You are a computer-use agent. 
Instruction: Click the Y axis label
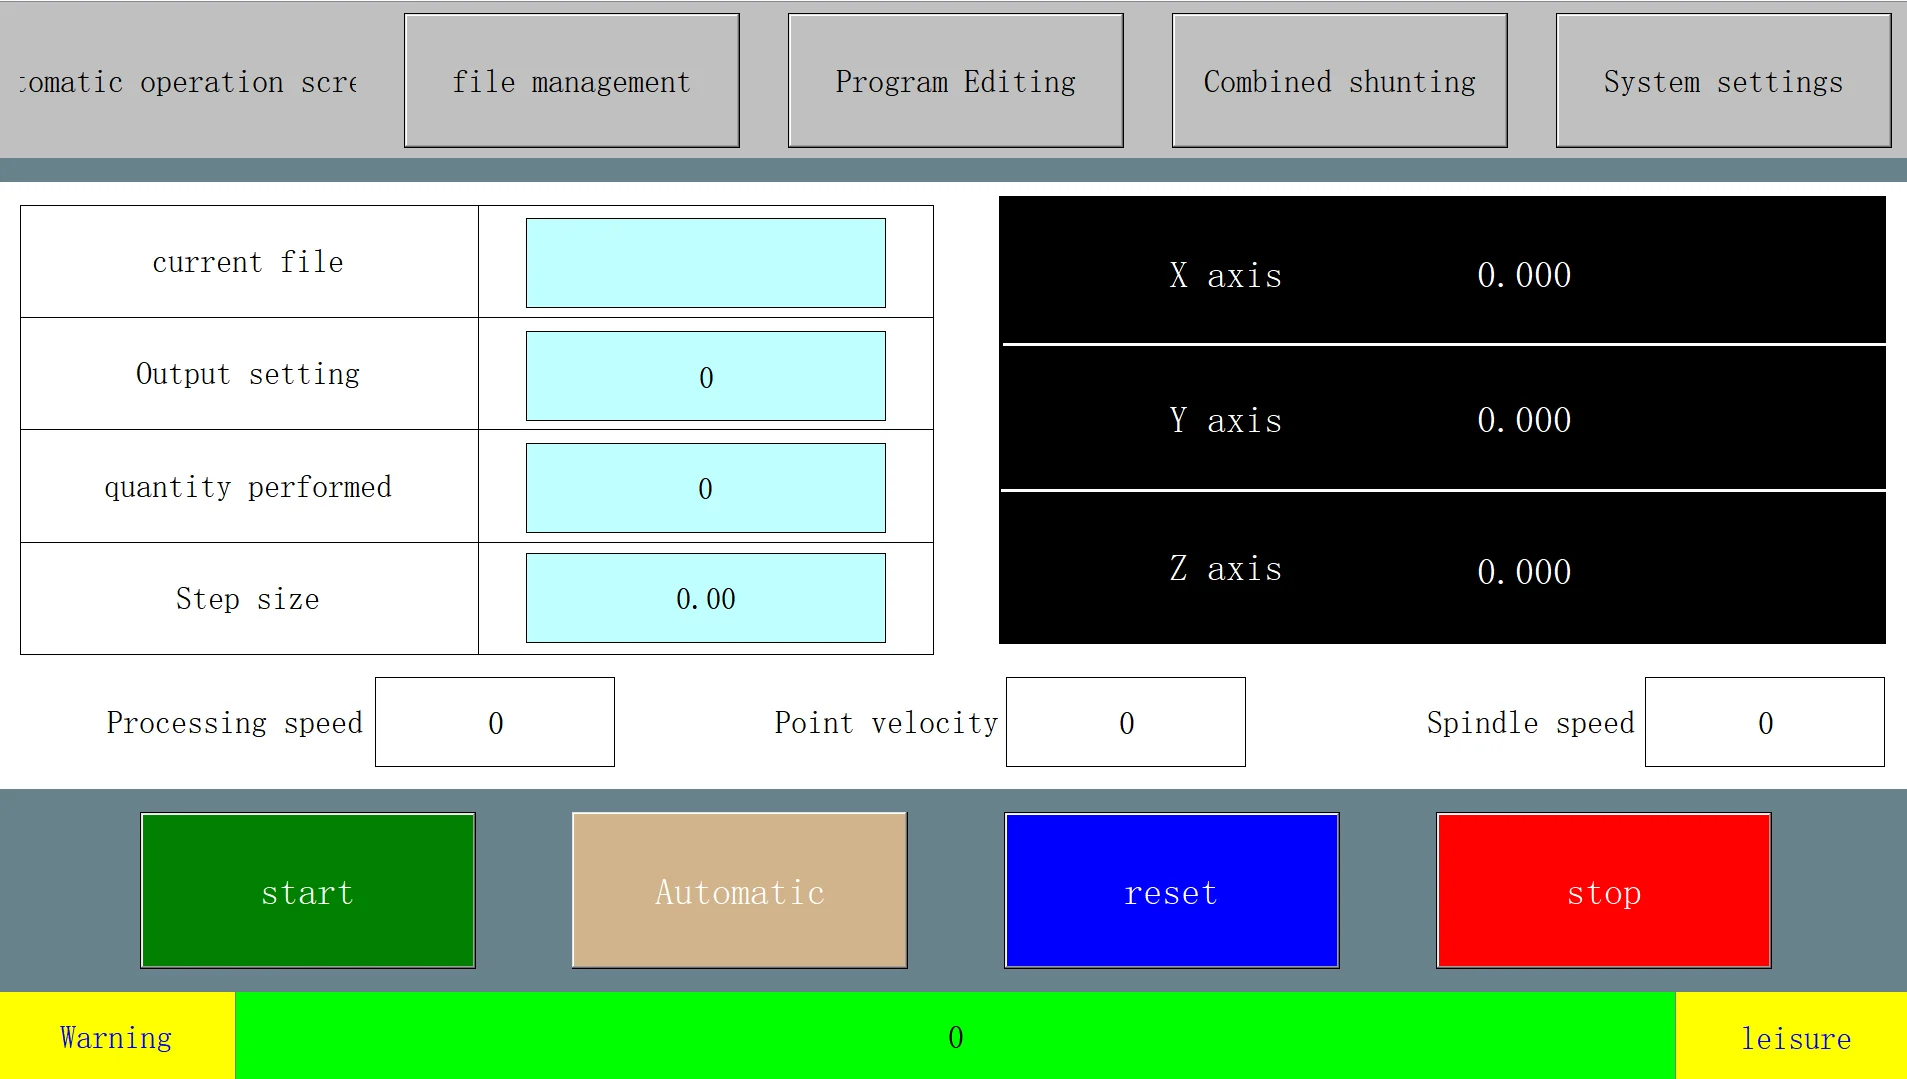(x=1226, y=420)
